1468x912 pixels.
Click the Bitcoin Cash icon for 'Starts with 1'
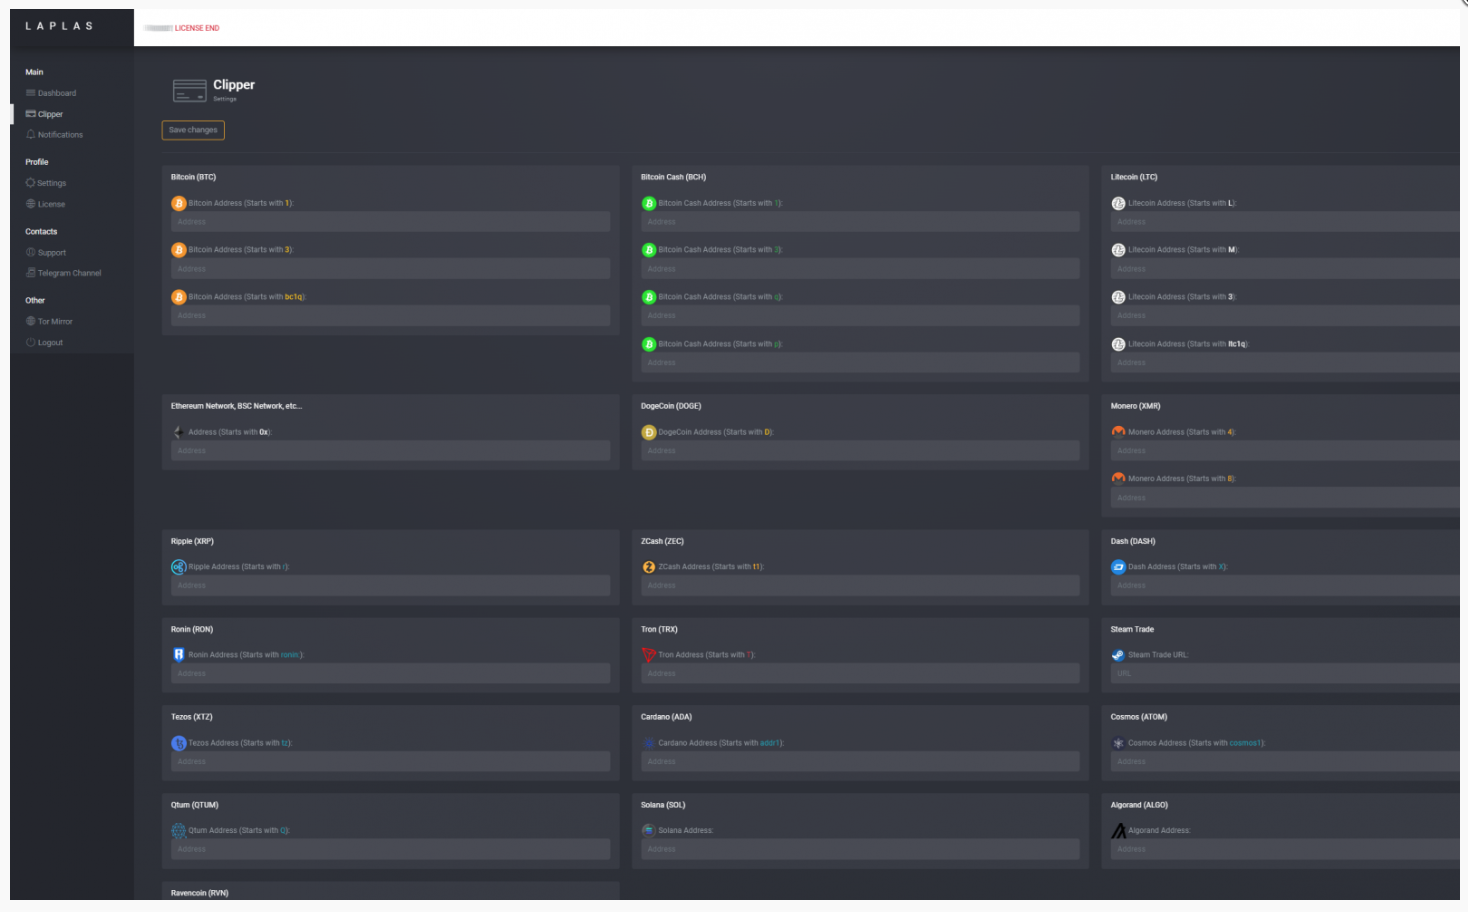point(649,203)
